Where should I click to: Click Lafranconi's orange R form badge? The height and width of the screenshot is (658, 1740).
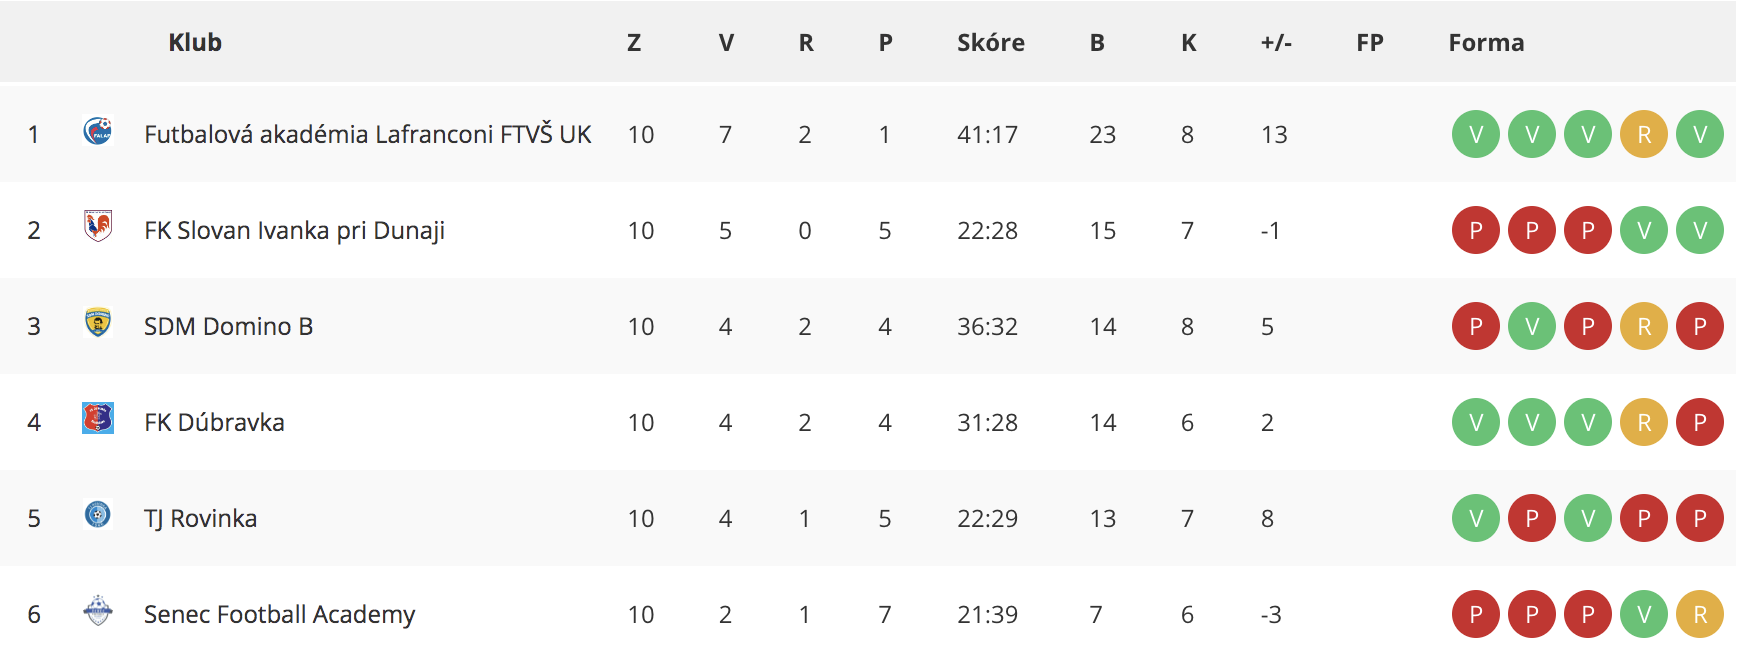pyautogui.click(x=1644, y=134)
